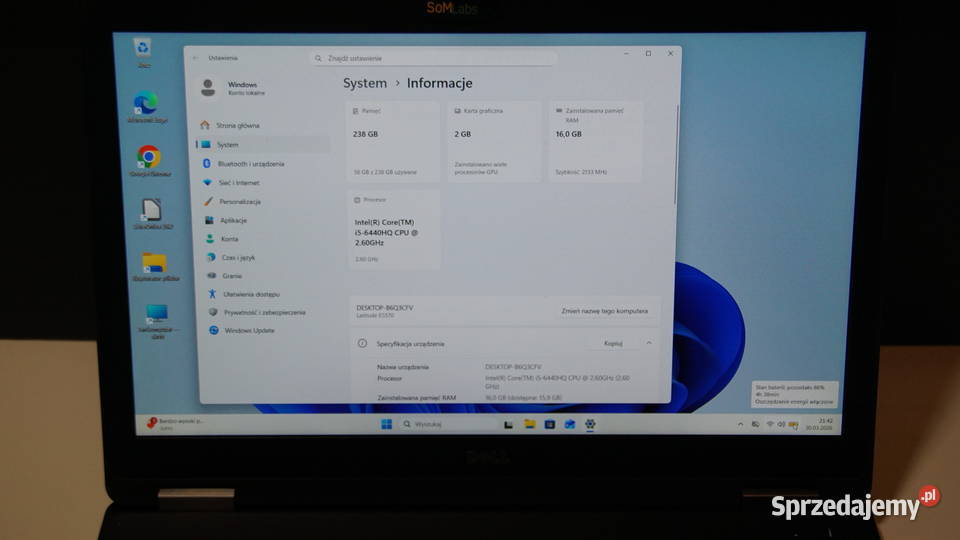Open Task View on the taskbar
The width and height of the screenshot is (960, 540).
click(x=508, y=424)
